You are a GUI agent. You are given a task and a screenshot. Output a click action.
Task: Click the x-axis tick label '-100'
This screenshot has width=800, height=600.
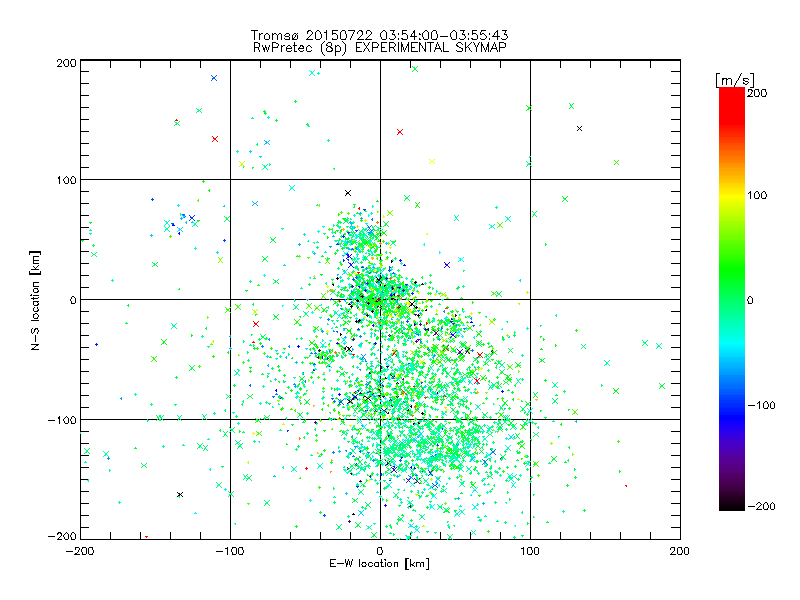point(230,551)
